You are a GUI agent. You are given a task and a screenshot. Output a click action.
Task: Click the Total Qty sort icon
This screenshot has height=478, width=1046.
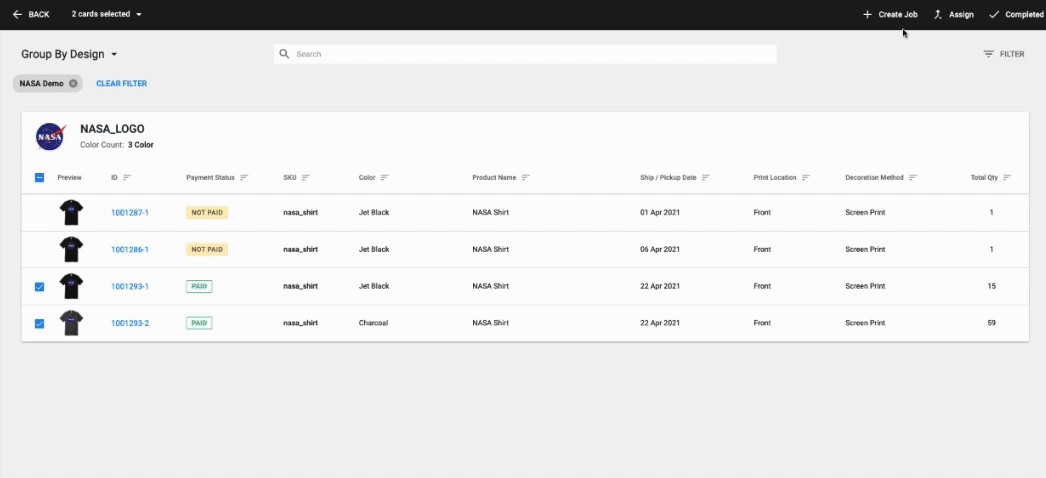[x=1007, y=178]
